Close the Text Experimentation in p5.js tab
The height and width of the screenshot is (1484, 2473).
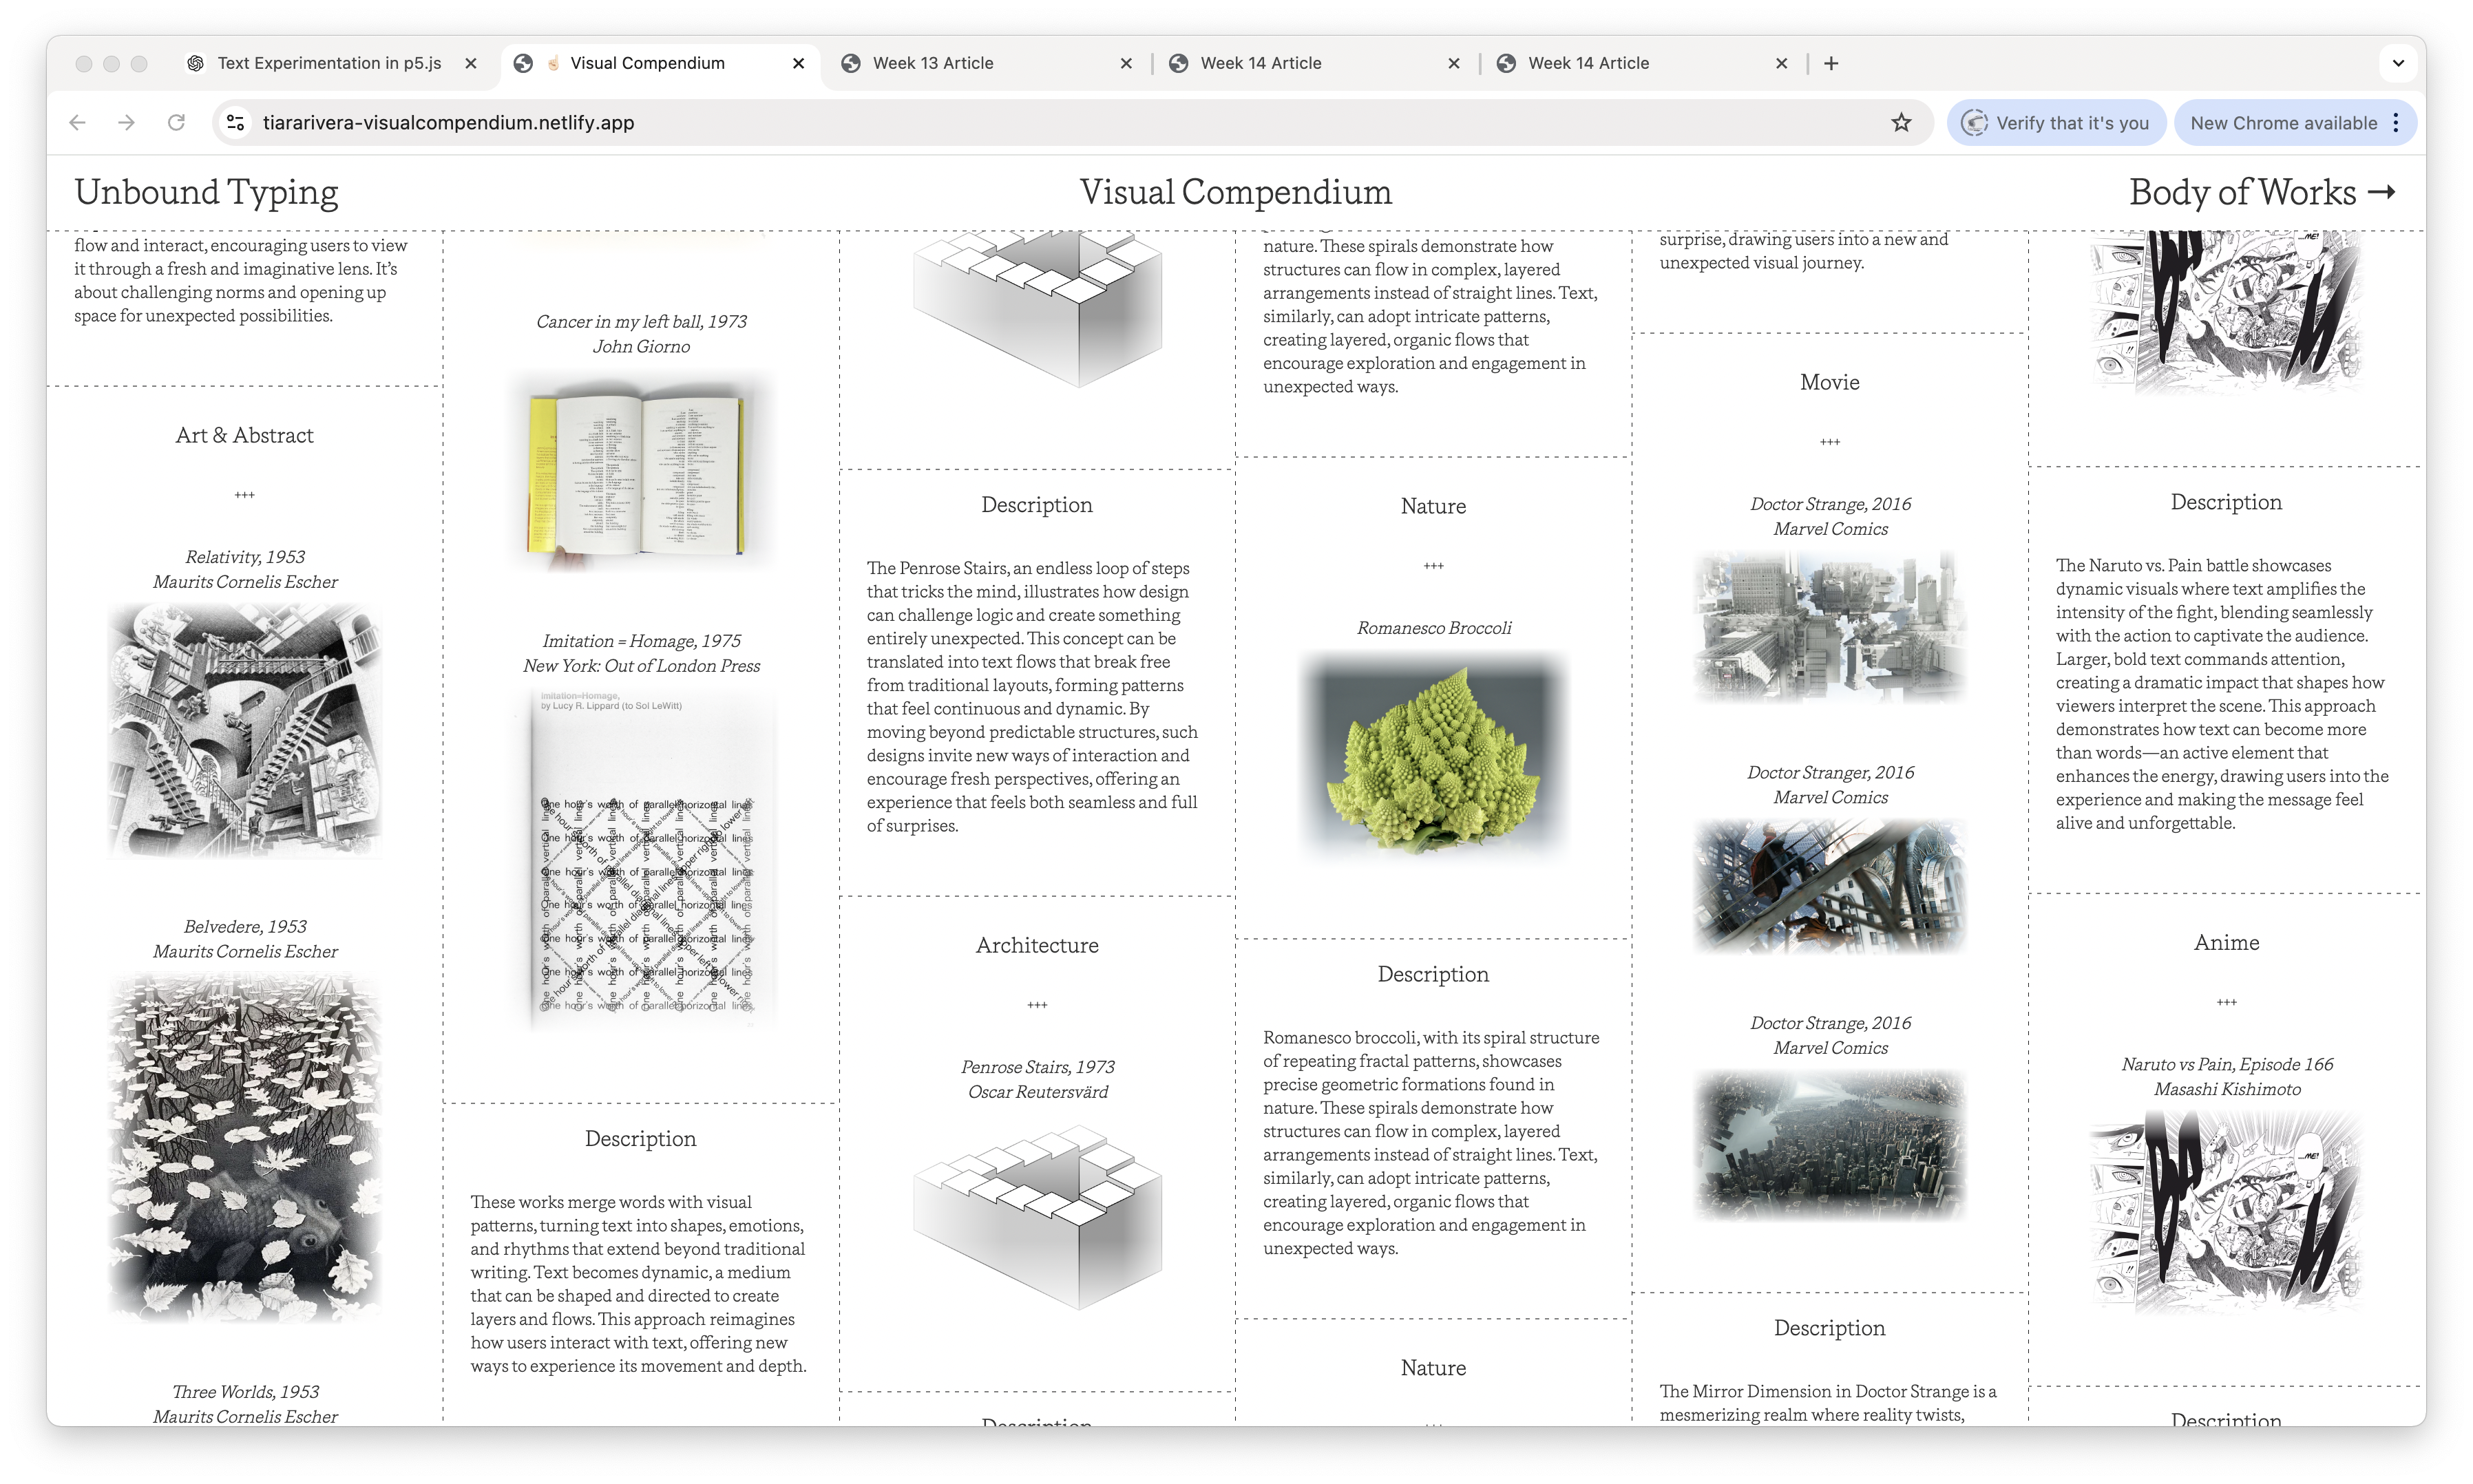point(471,63)
